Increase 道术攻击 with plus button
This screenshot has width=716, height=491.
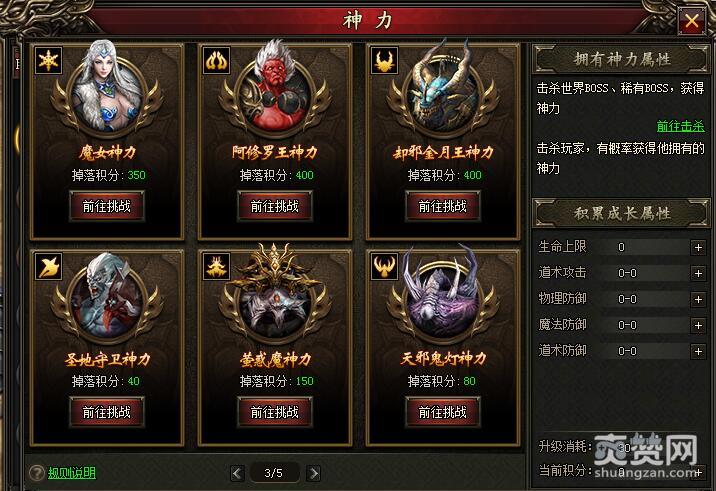(698, 273)
